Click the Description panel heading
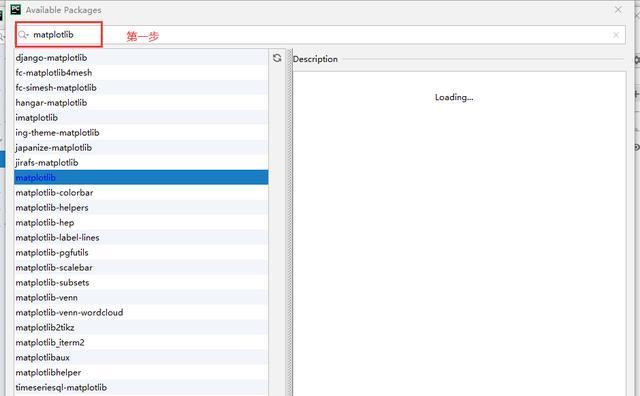The image size is (640, 396). (x=315, y=59)
